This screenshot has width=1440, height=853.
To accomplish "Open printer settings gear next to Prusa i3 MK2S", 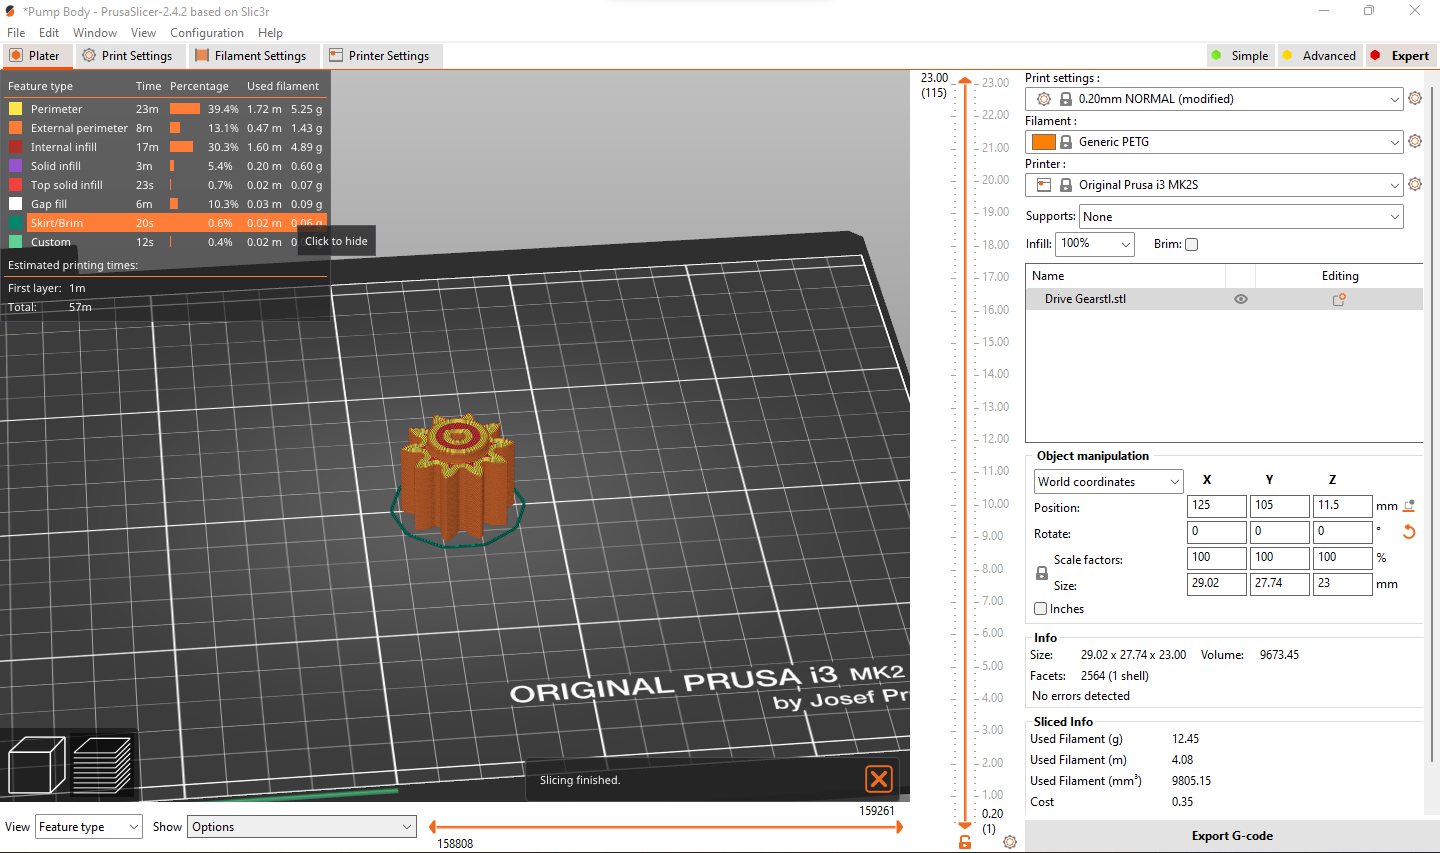I will tap(1415, 185).
